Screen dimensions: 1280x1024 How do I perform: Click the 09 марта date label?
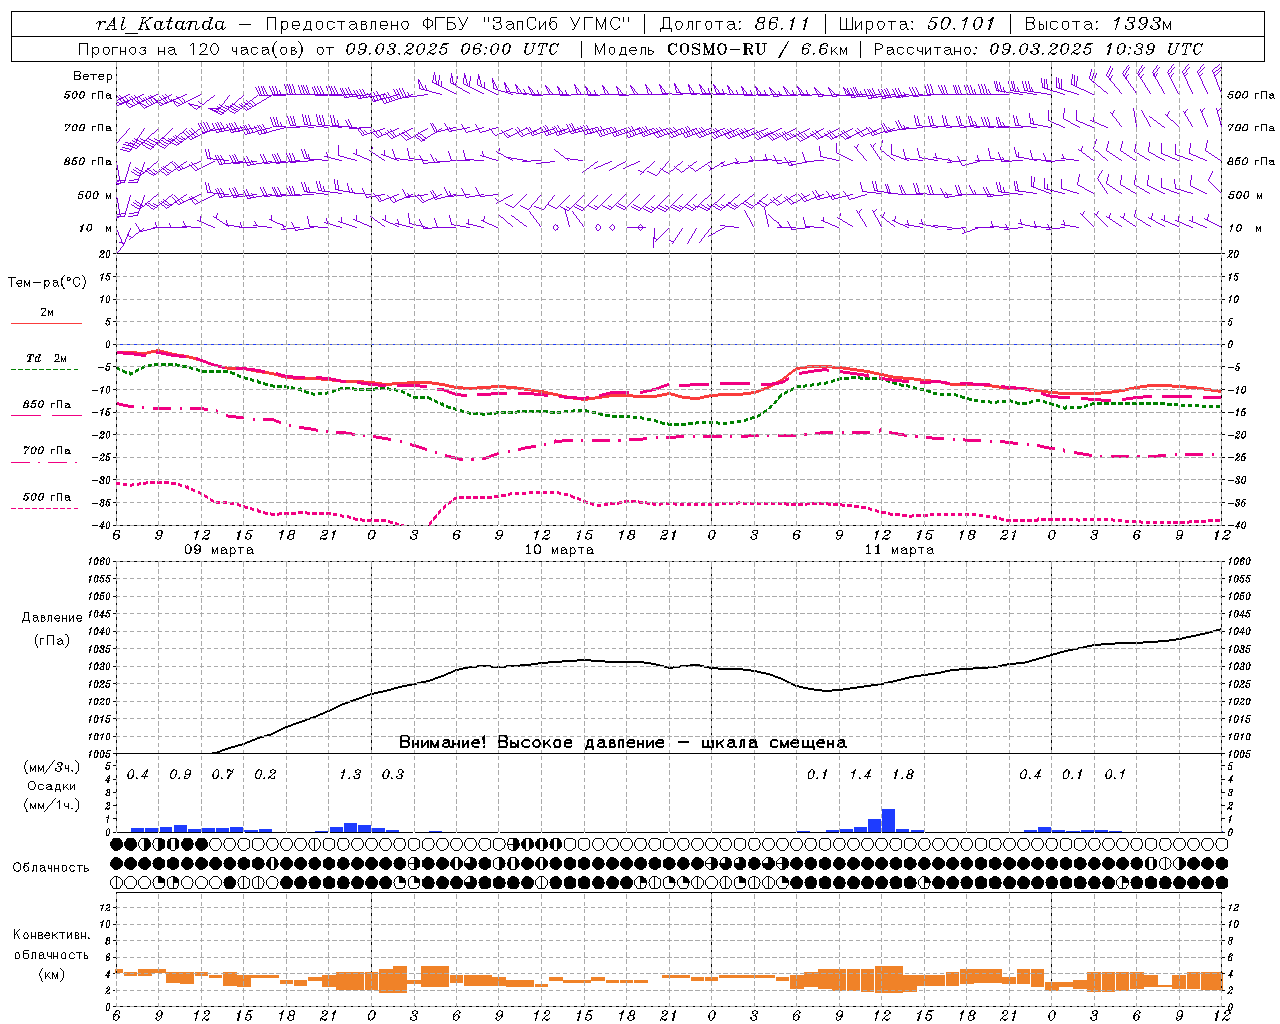click(219, 550)
